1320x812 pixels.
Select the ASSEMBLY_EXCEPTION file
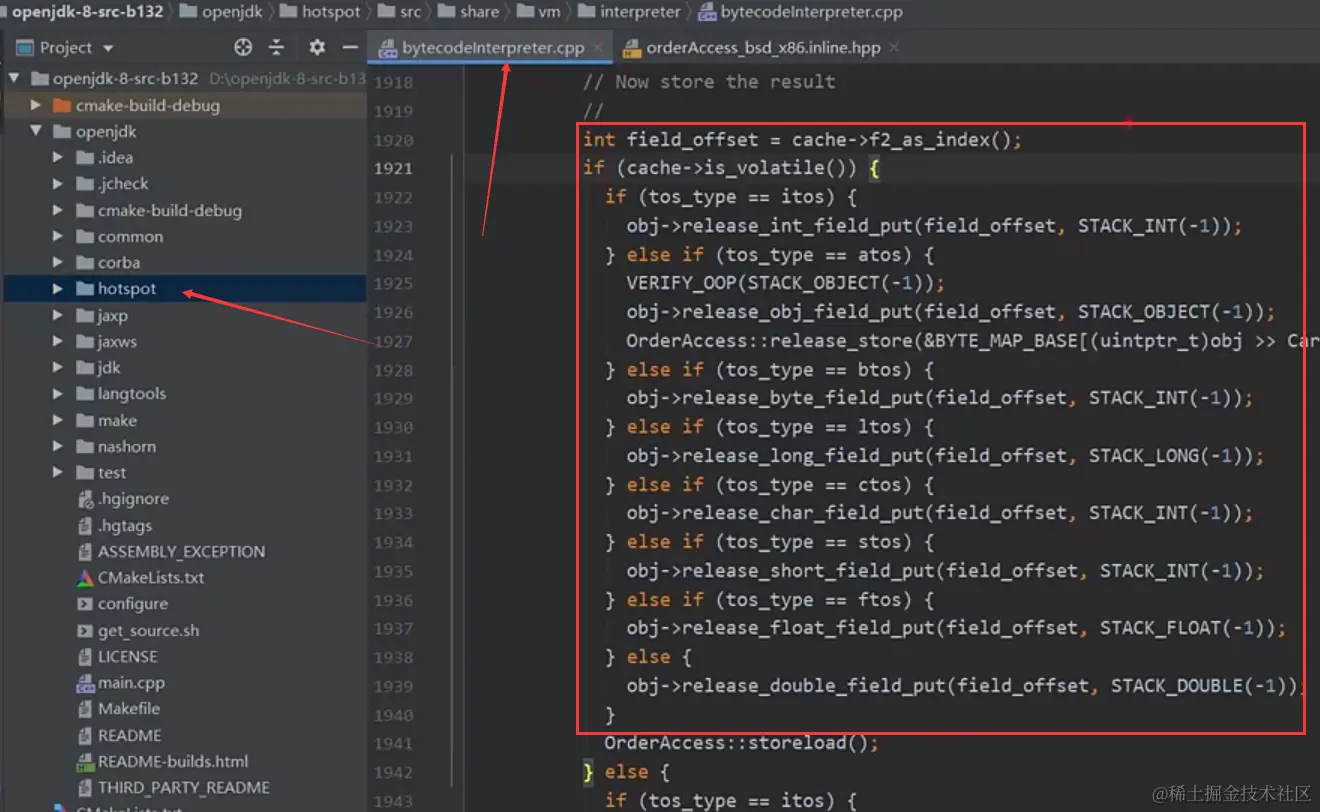pyautogui.click(x=184, y=551)
